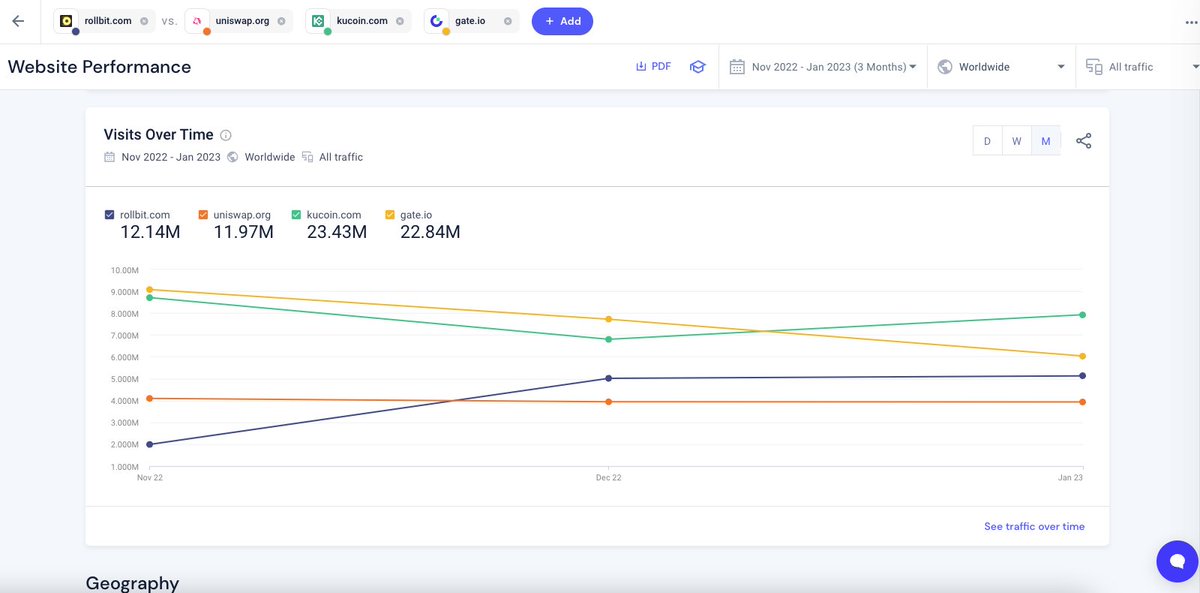Screen dimensions: 1200x593
Task: Switch chart to weekly view W
Action: point(1016,141)
